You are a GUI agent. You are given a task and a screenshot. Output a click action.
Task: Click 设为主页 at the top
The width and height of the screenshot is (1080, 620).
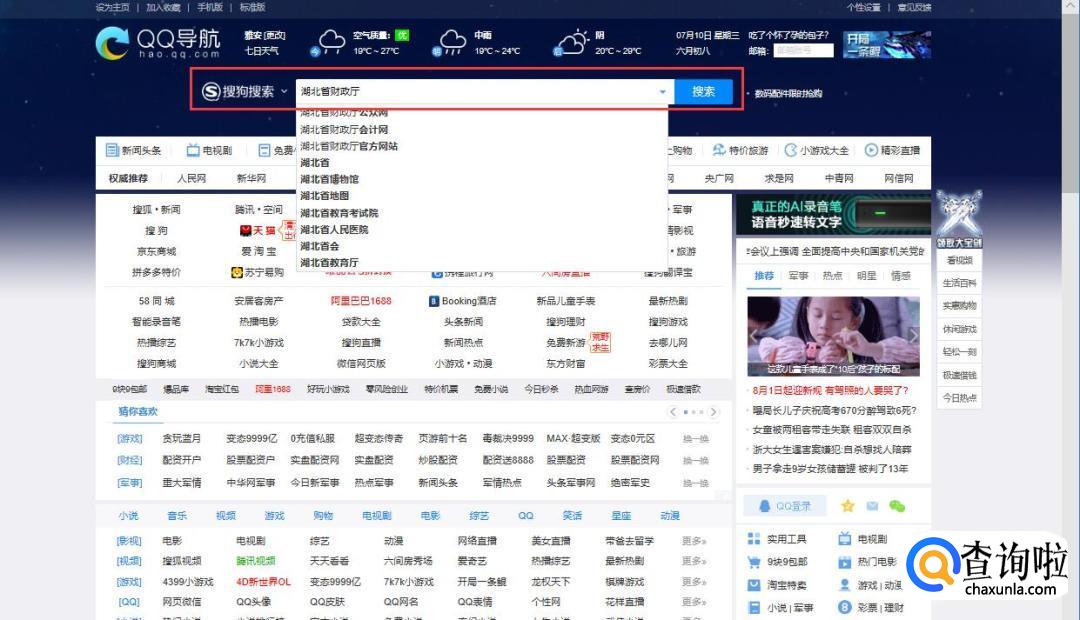pyautogui.click(x=113, y=7)
